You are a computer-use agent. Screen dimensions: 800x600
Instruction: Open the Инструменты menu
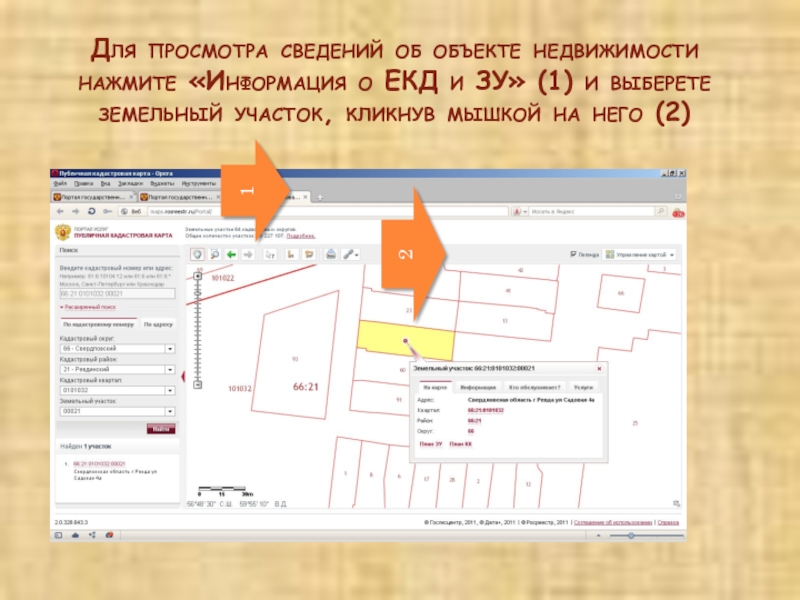[x=199, y=183]
